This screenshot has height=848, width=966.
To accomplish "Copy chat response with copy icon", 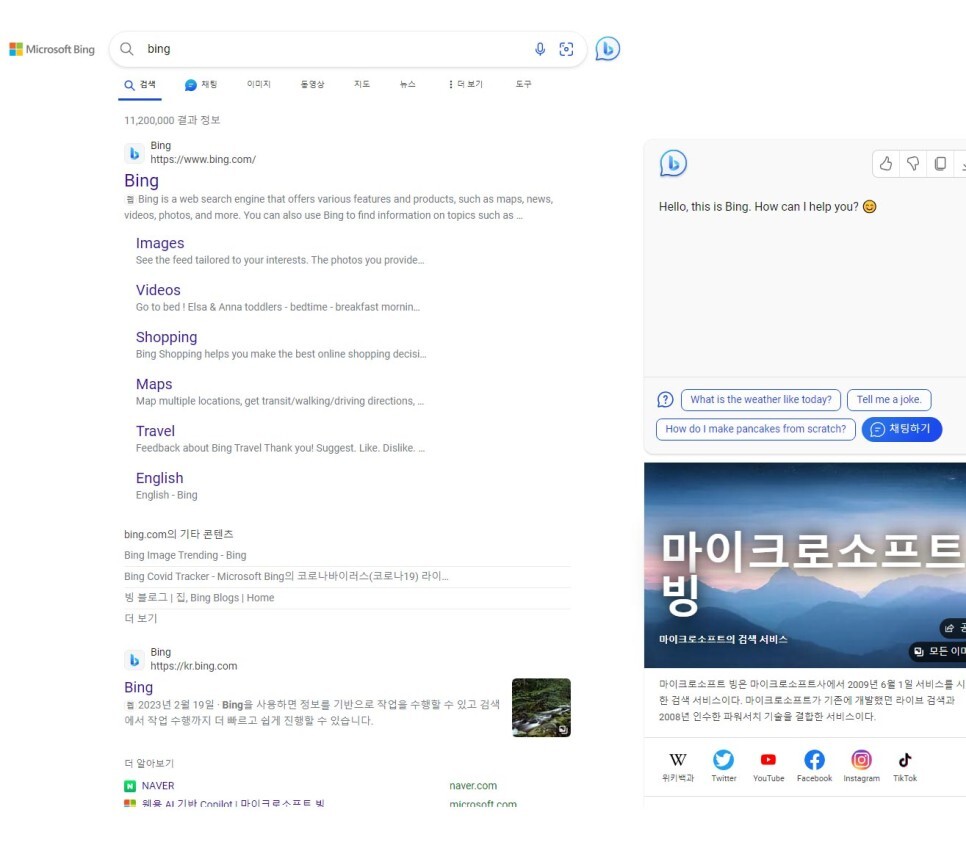I will click(940, 163).
